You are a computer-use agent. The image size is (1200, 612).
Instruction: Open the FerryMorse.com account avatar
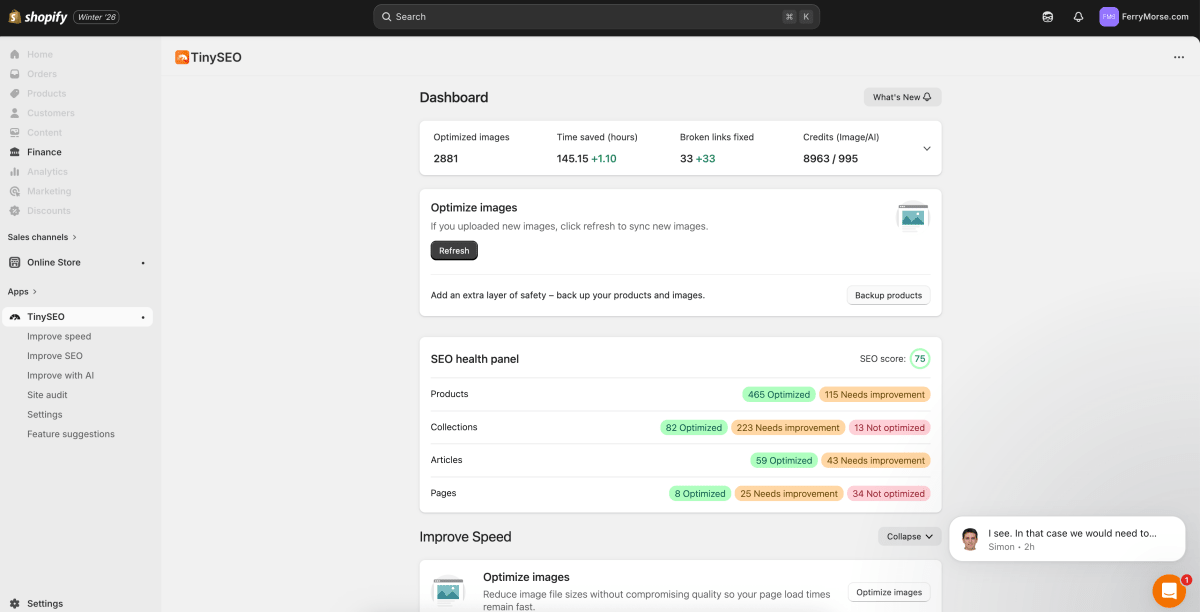pos(1109,17)
